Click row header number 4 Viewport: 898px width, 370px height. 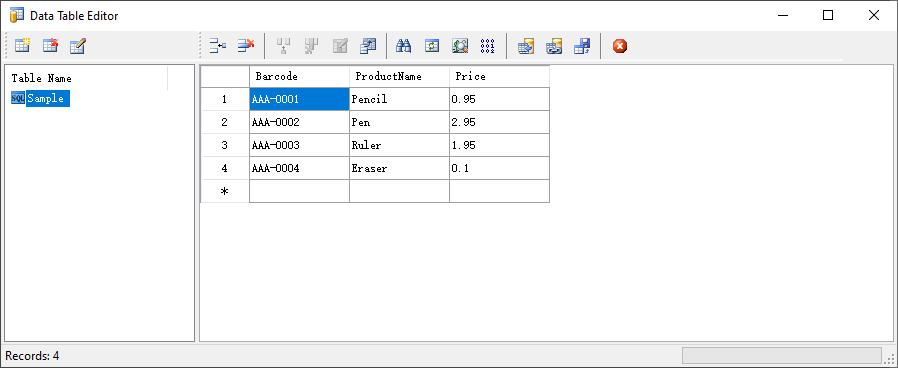coord(225,168)
